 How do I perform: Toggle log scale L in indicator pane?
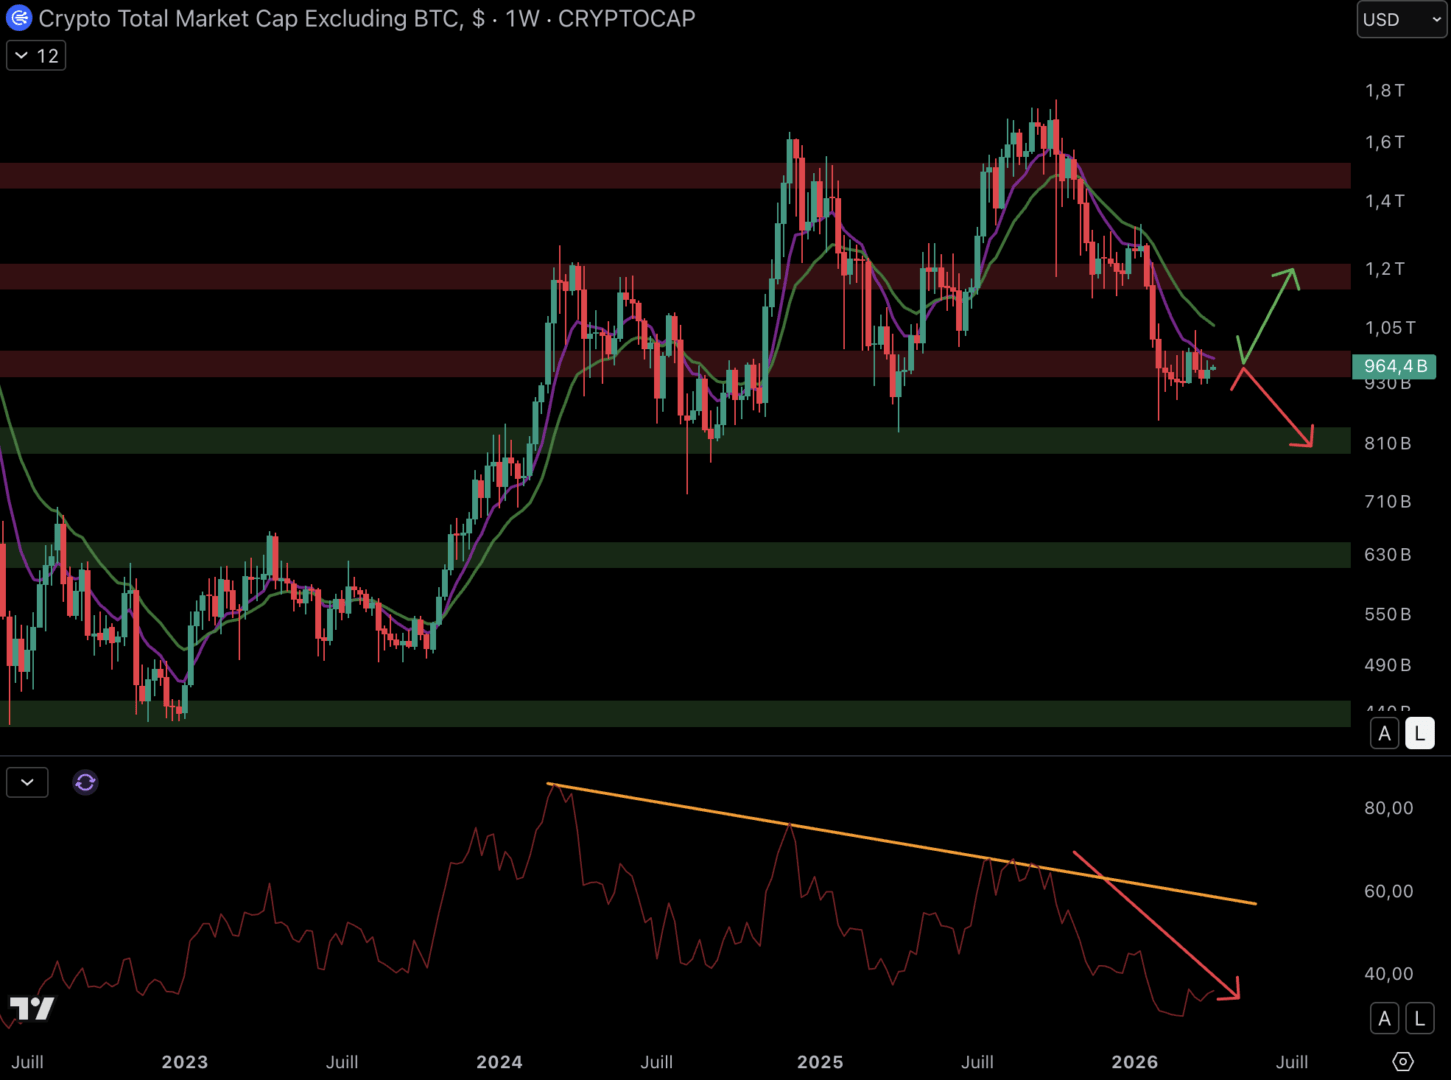1419,1018
